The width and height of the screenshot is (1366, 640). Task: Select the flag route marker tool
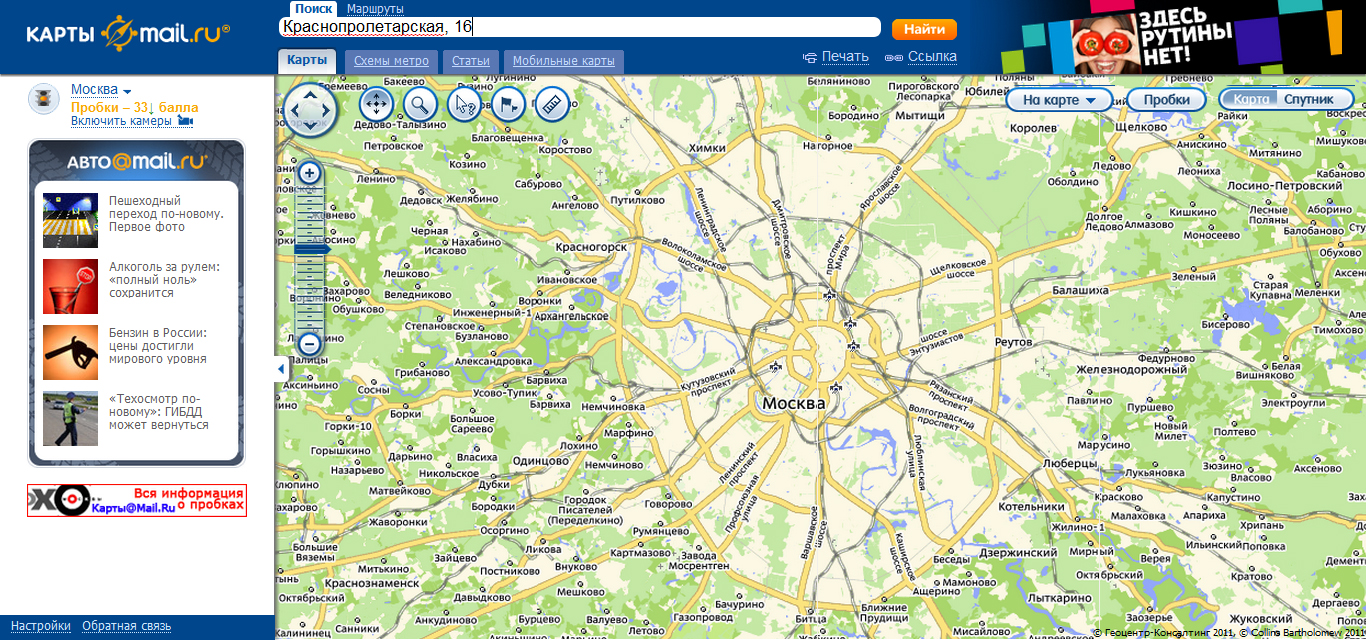[x=508, y=104]
